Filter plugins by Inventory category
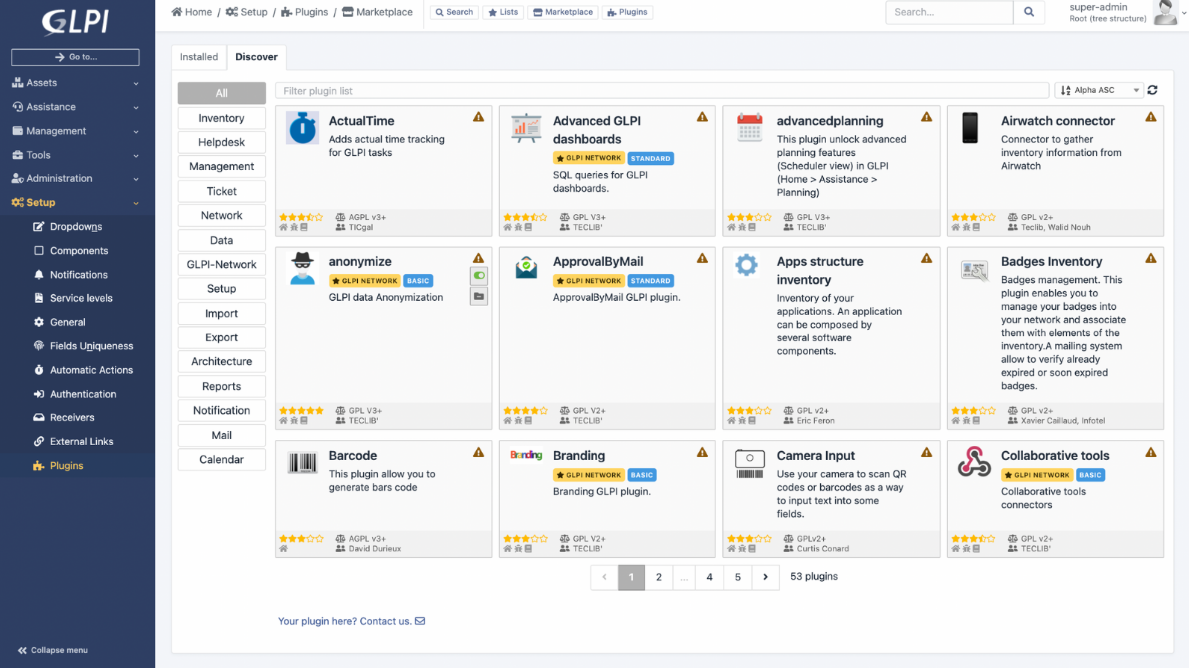Viewport: 1189px width, 668px height. point(221,118)
